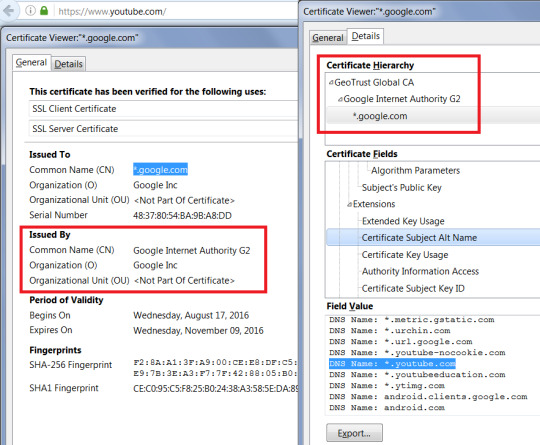Select Certificate Subject Key ID field
Screen dimensions: 540x445
[x=413, y=288]
